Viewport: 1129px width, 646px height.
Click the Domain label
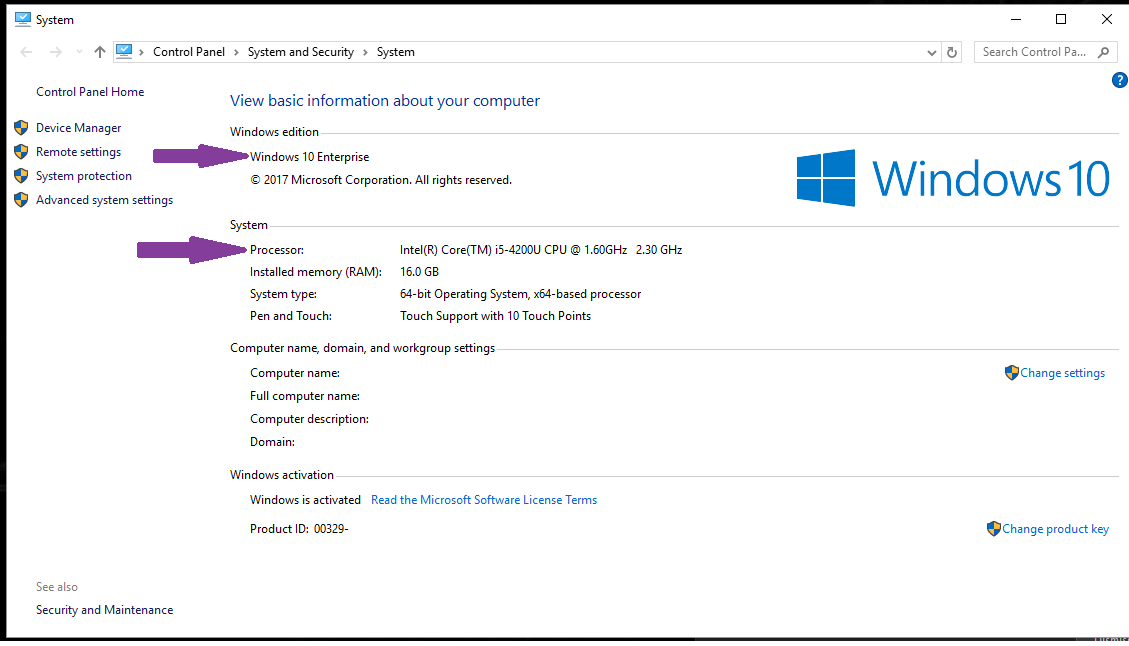tap(272, 442)
